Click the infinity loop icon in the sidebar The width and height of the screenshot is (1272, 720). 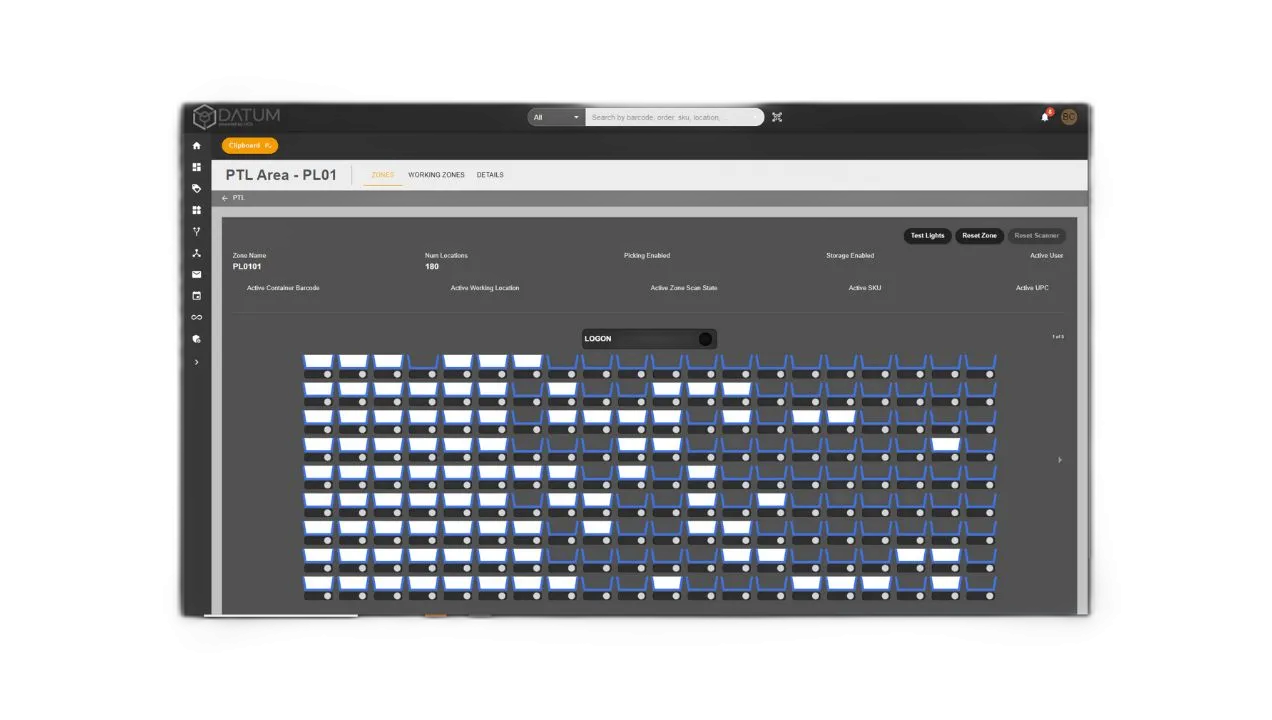[196, 317]
